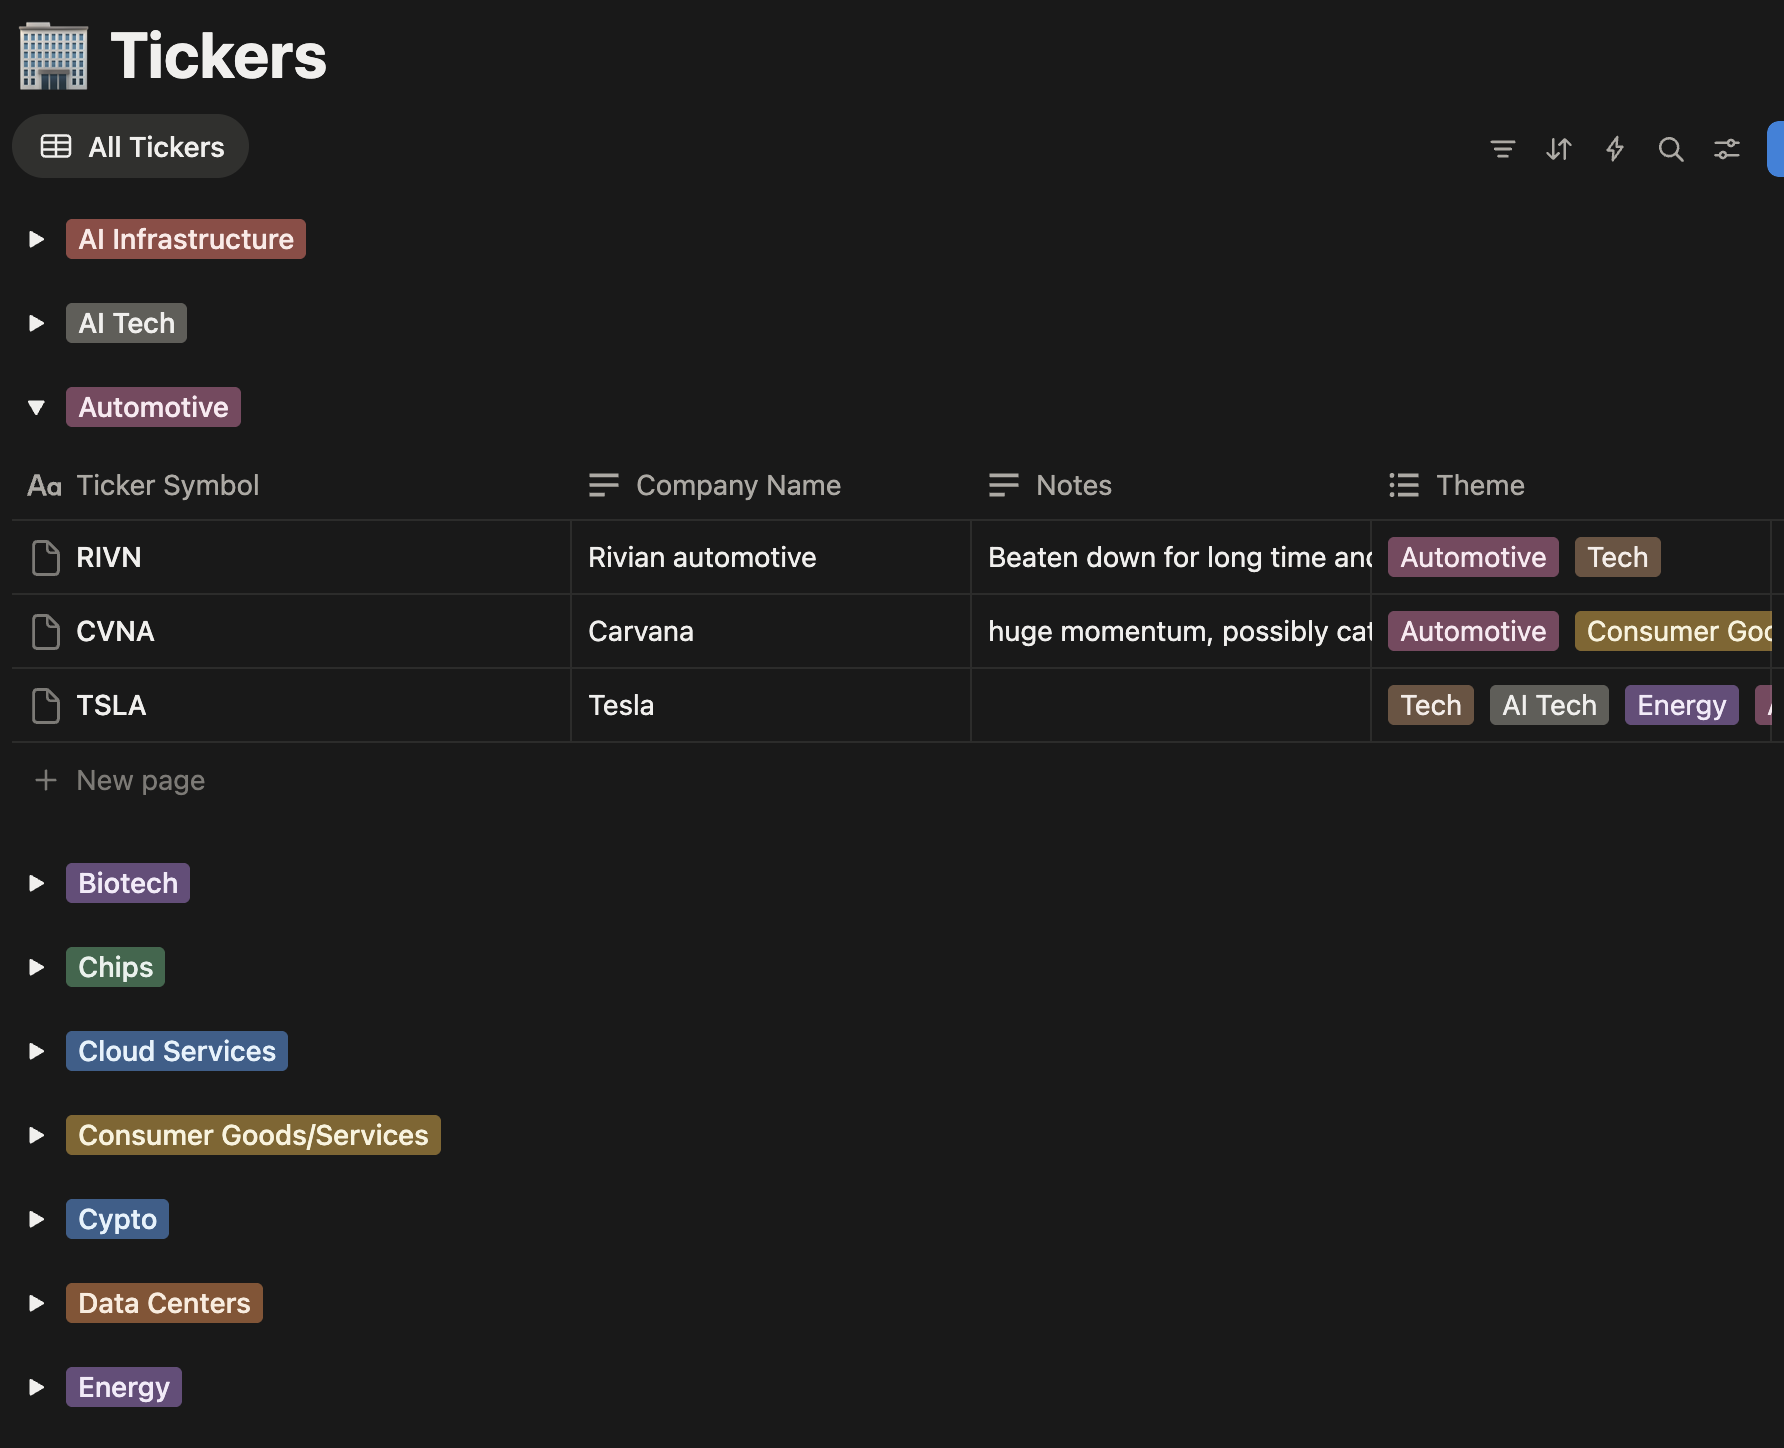1784x1448 pixels.
Task: Click Consumer Goods tag in CVNA row
Action: [x=1673, y=631]
